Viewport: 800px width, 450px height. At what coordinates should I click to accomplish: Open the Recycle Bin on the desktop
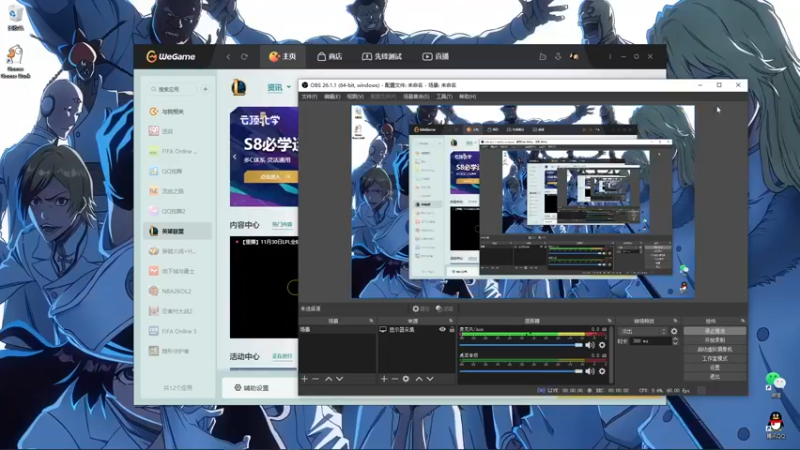(15, 17)
